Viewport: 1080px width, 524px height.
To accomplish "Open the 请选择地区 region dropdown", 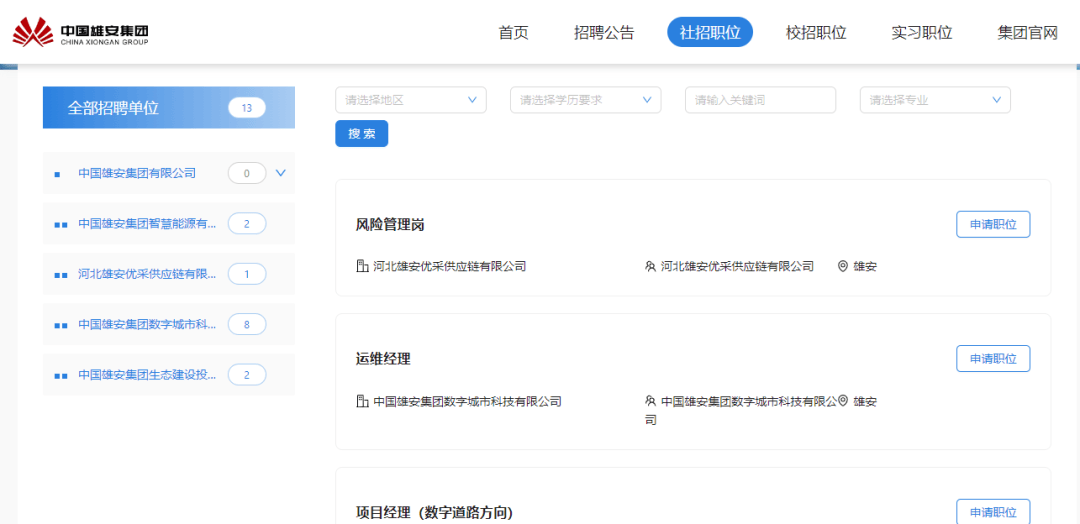I will 411,100.
